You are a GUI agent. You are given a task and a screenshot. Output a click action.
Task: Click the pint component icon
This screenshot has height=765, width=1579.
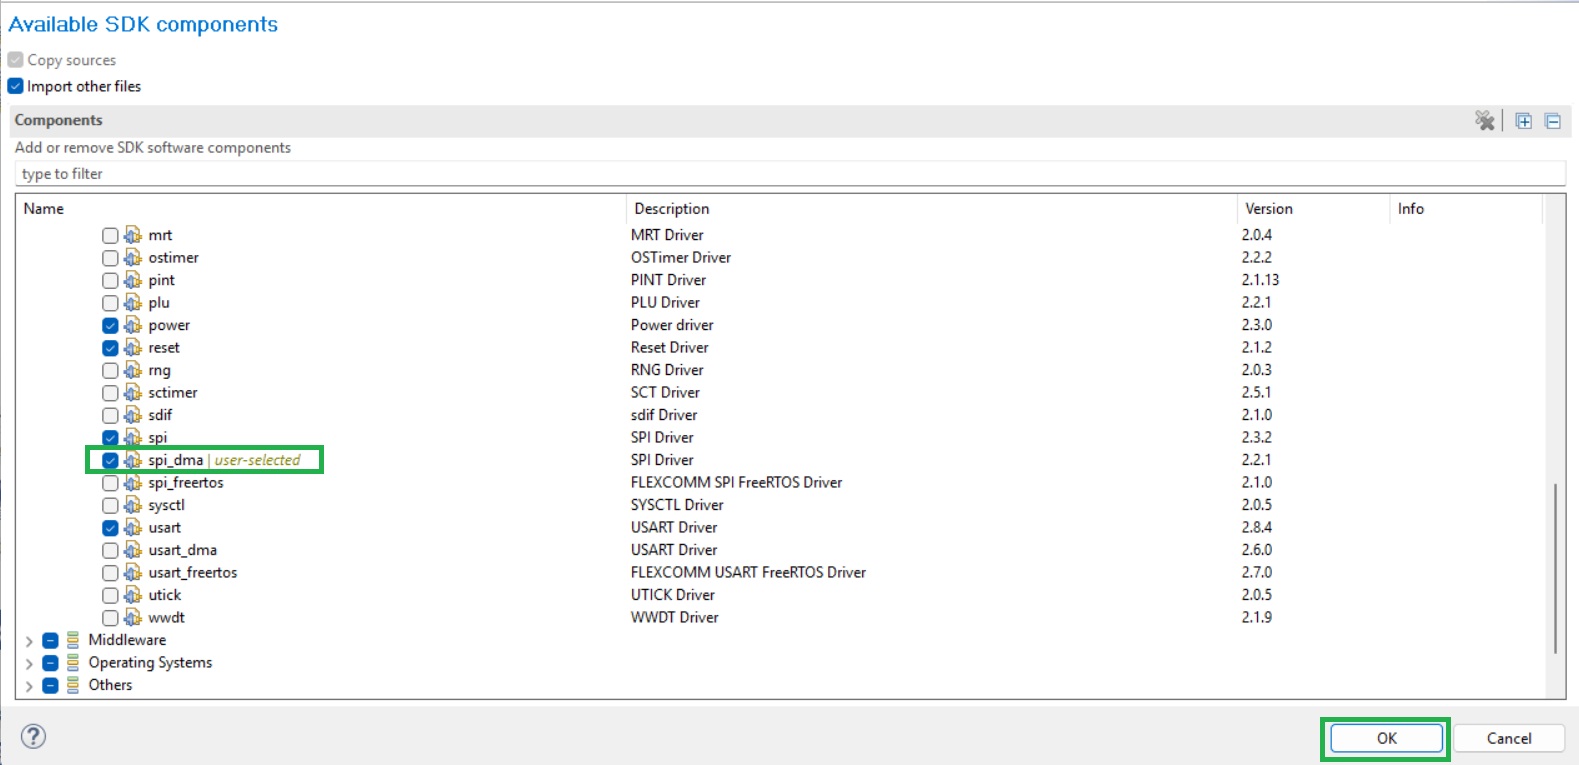click(133, 280)
